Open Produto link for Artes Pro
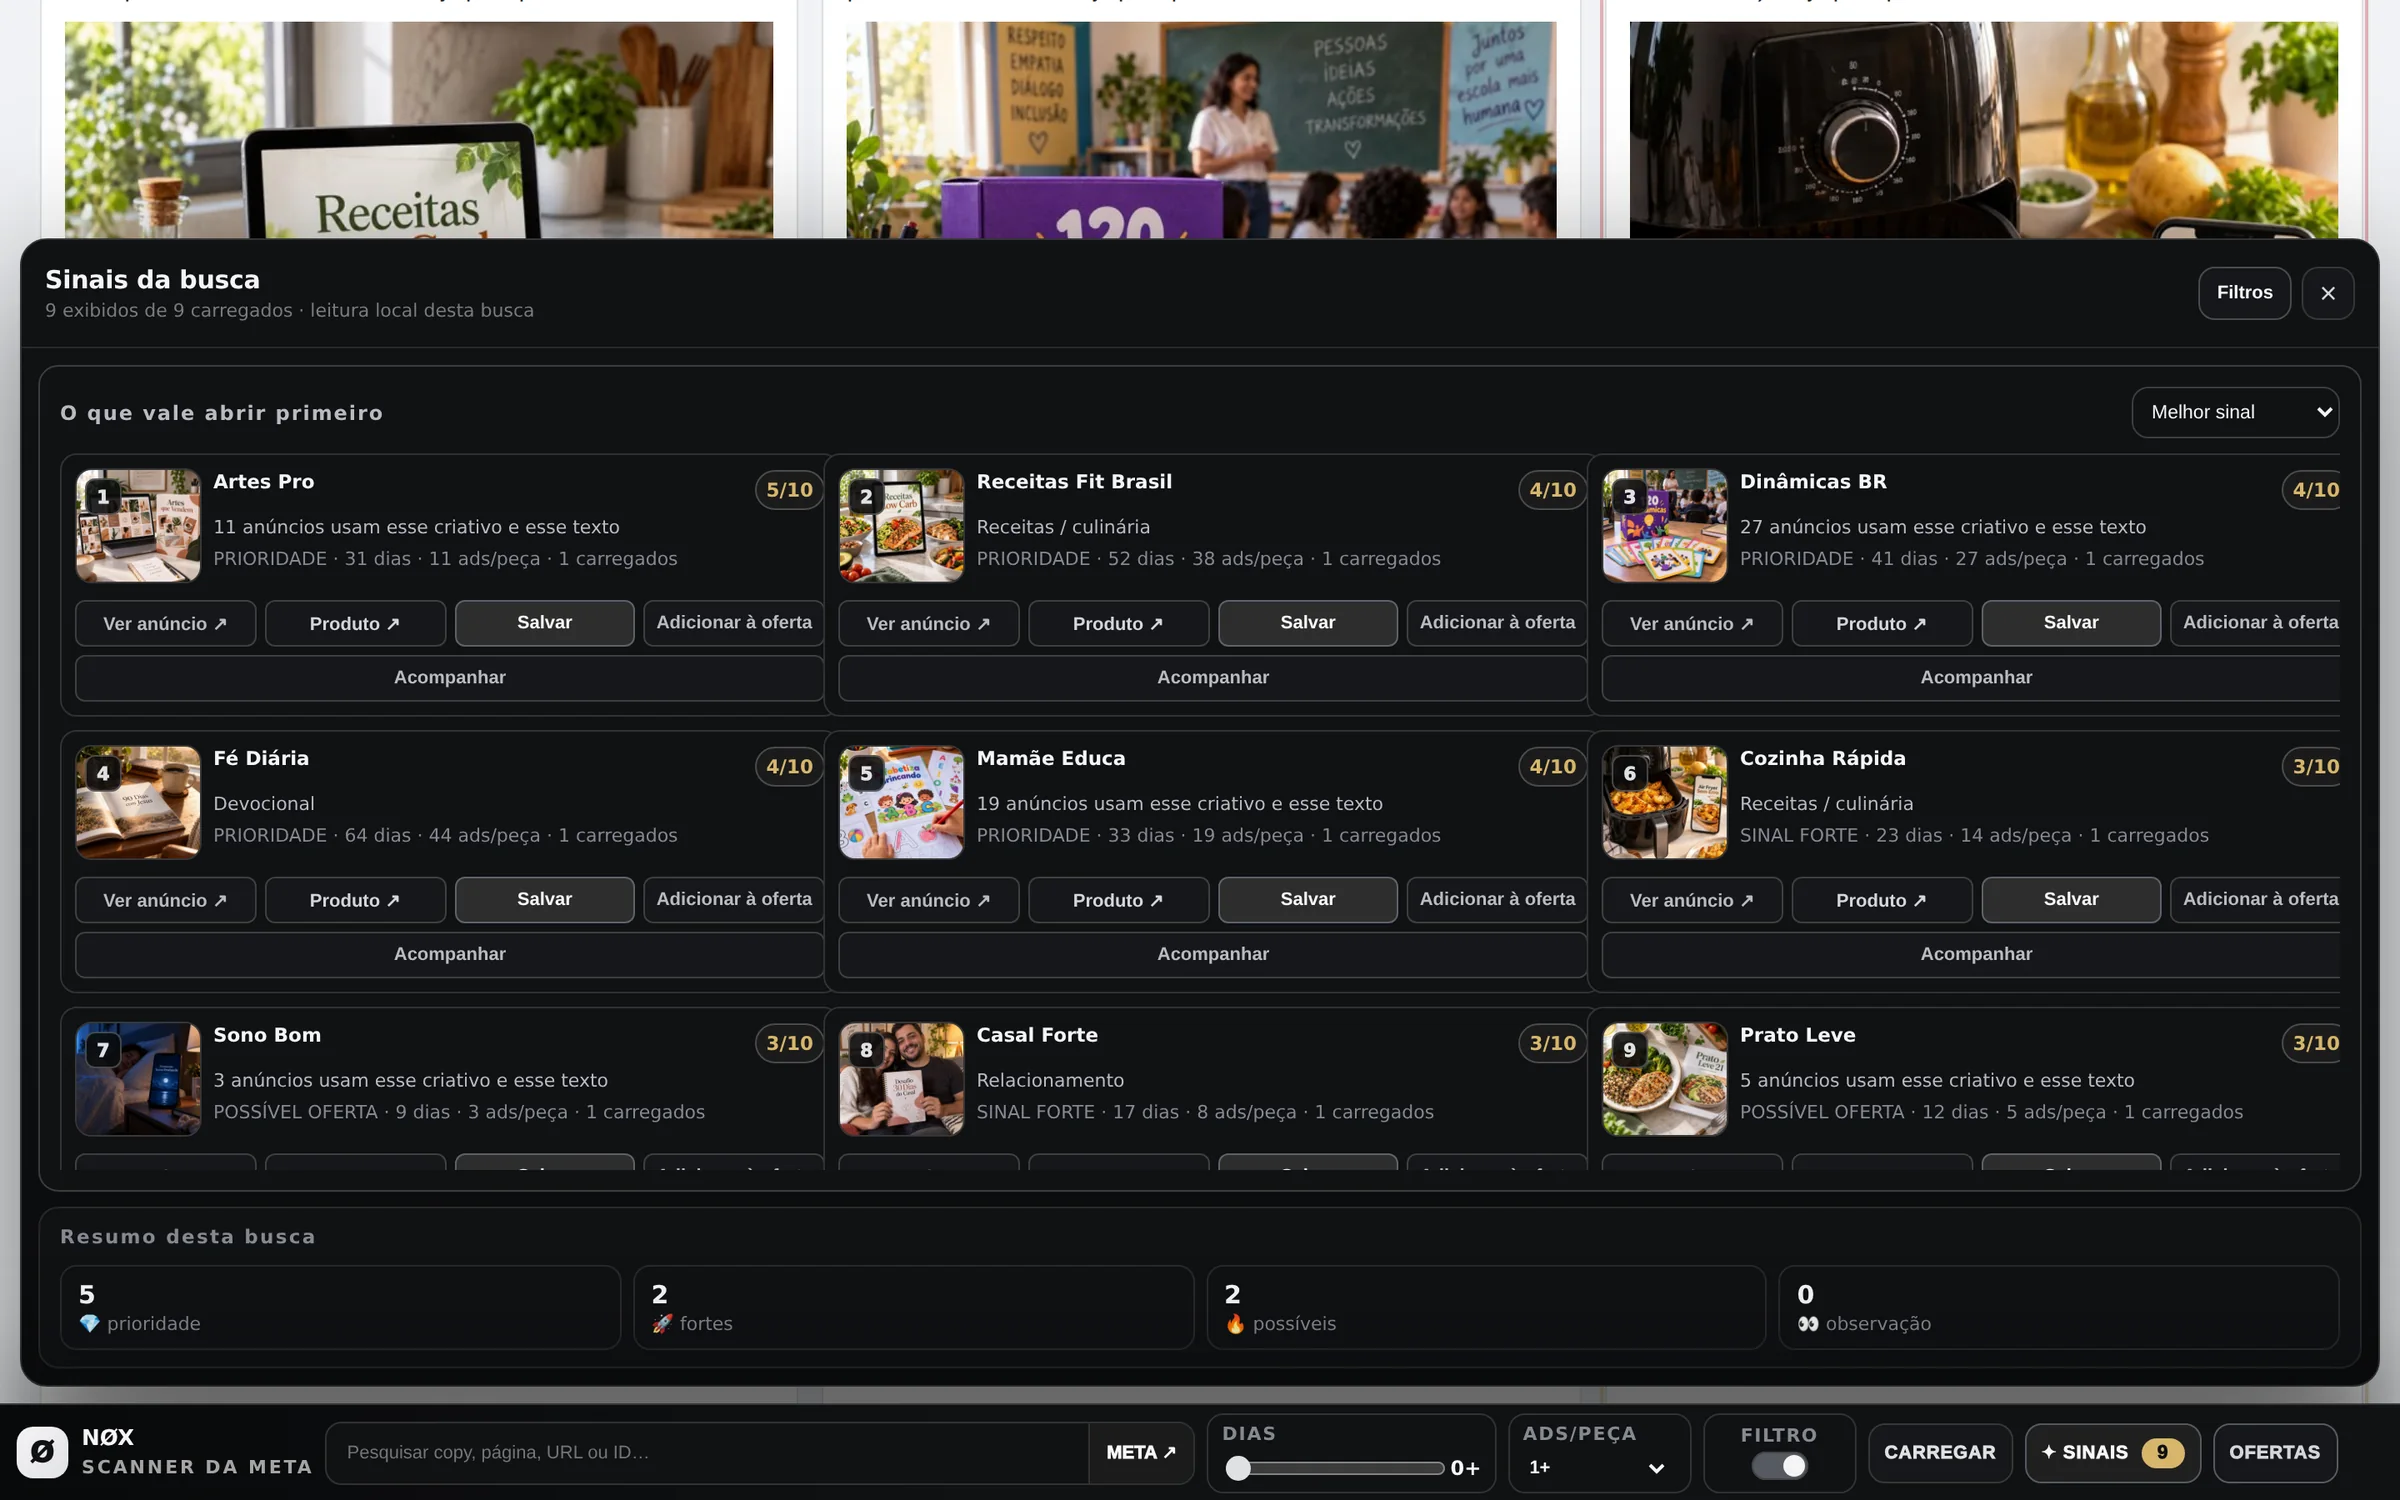This screenshot has height=1500, width=2400. pos(355,623)
